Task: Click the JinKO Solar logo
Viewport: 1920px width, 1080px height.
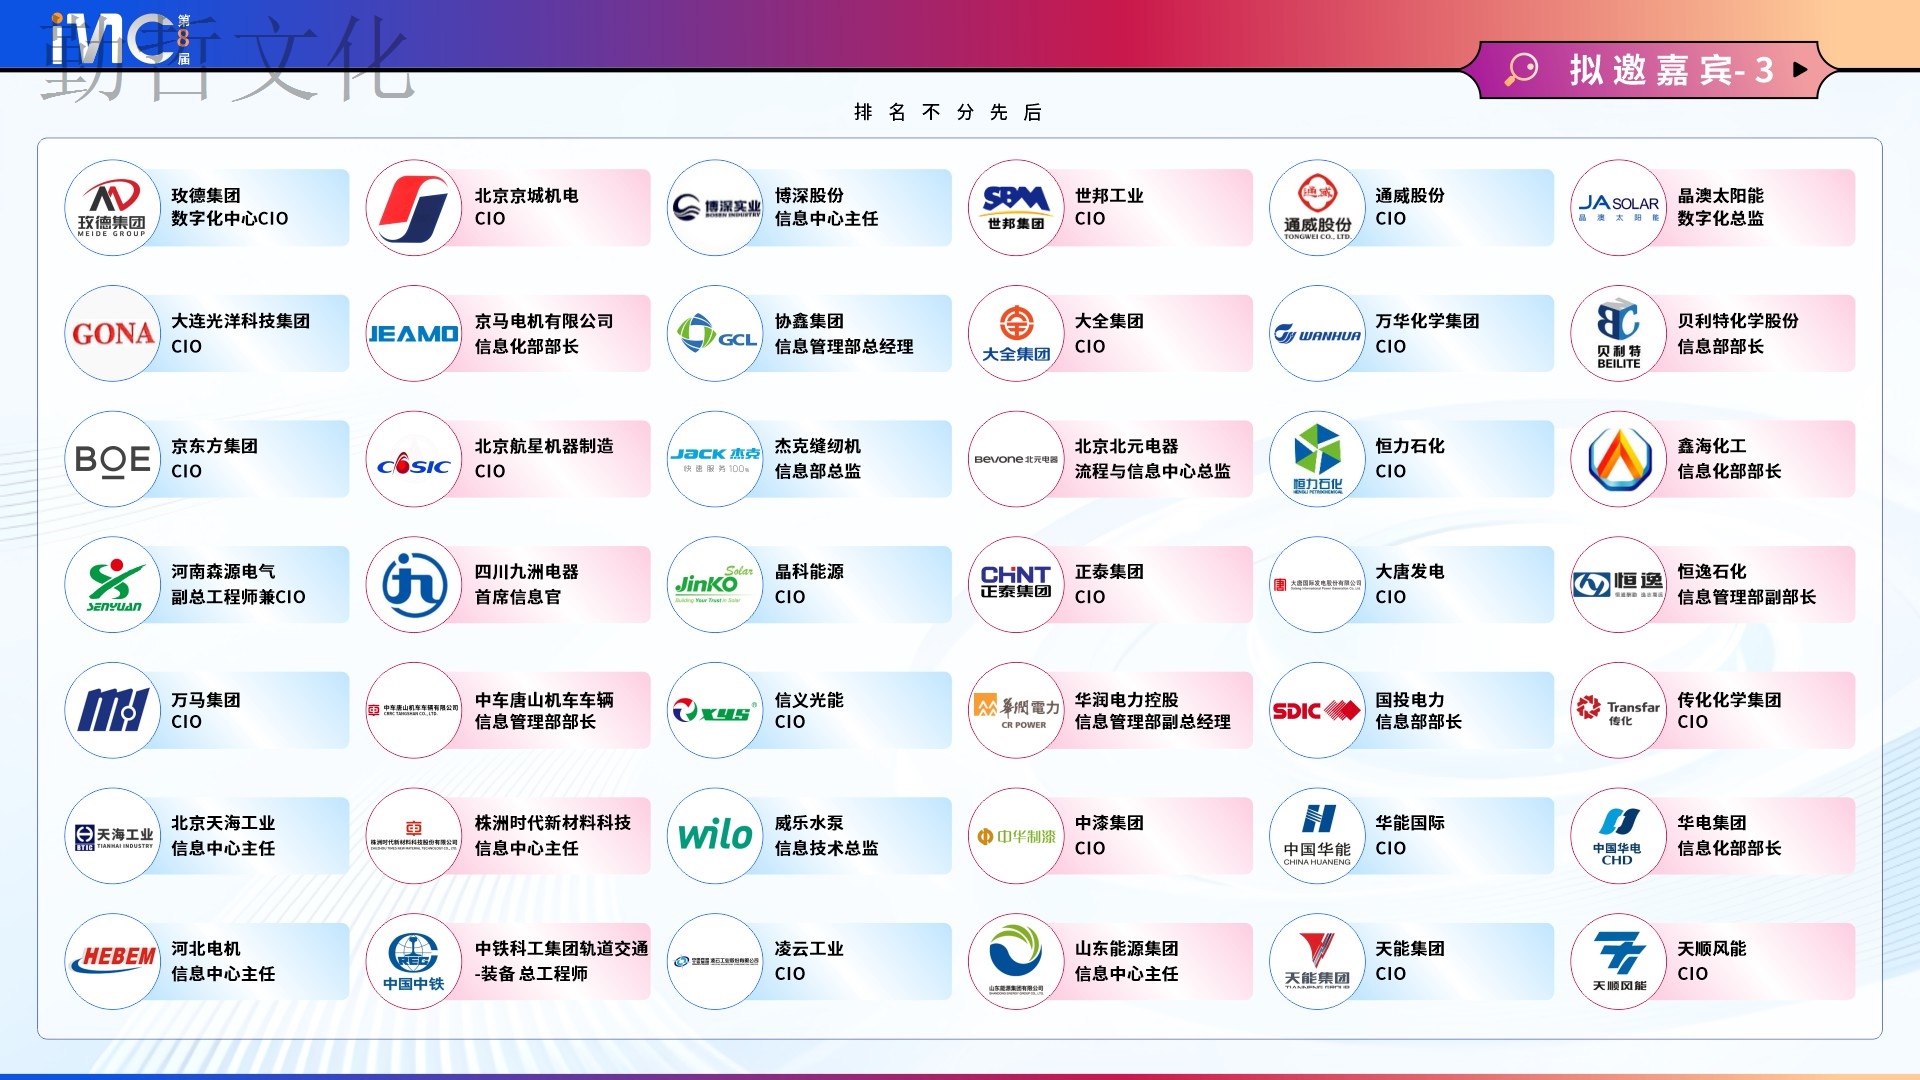Action: click(715, 585)
